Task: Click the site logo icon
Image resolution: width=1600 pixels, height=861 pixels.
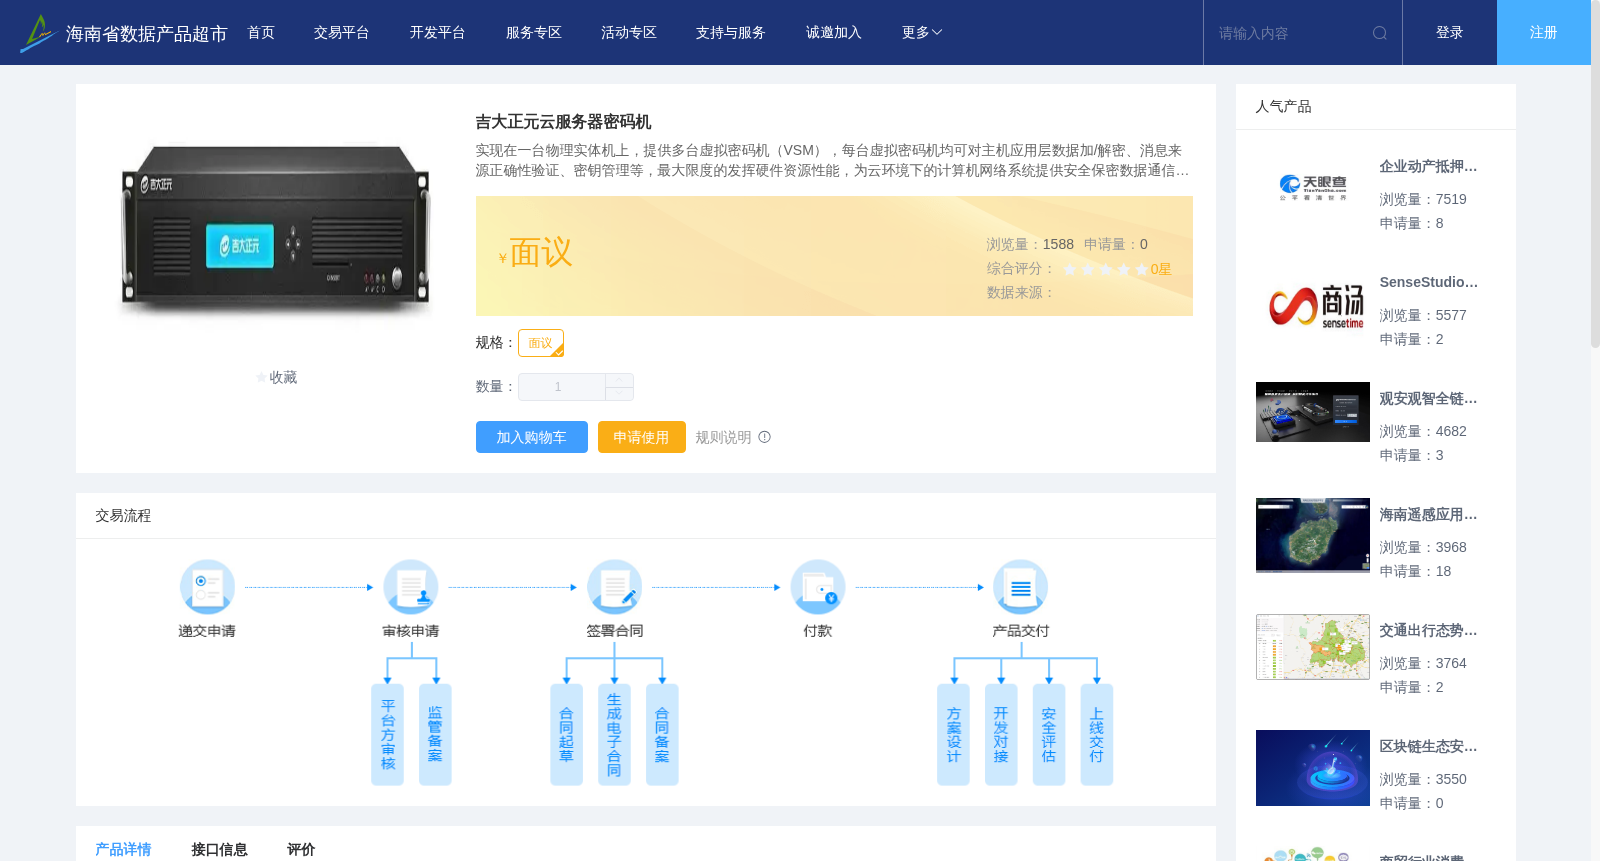Action: [x=38, y=33]
